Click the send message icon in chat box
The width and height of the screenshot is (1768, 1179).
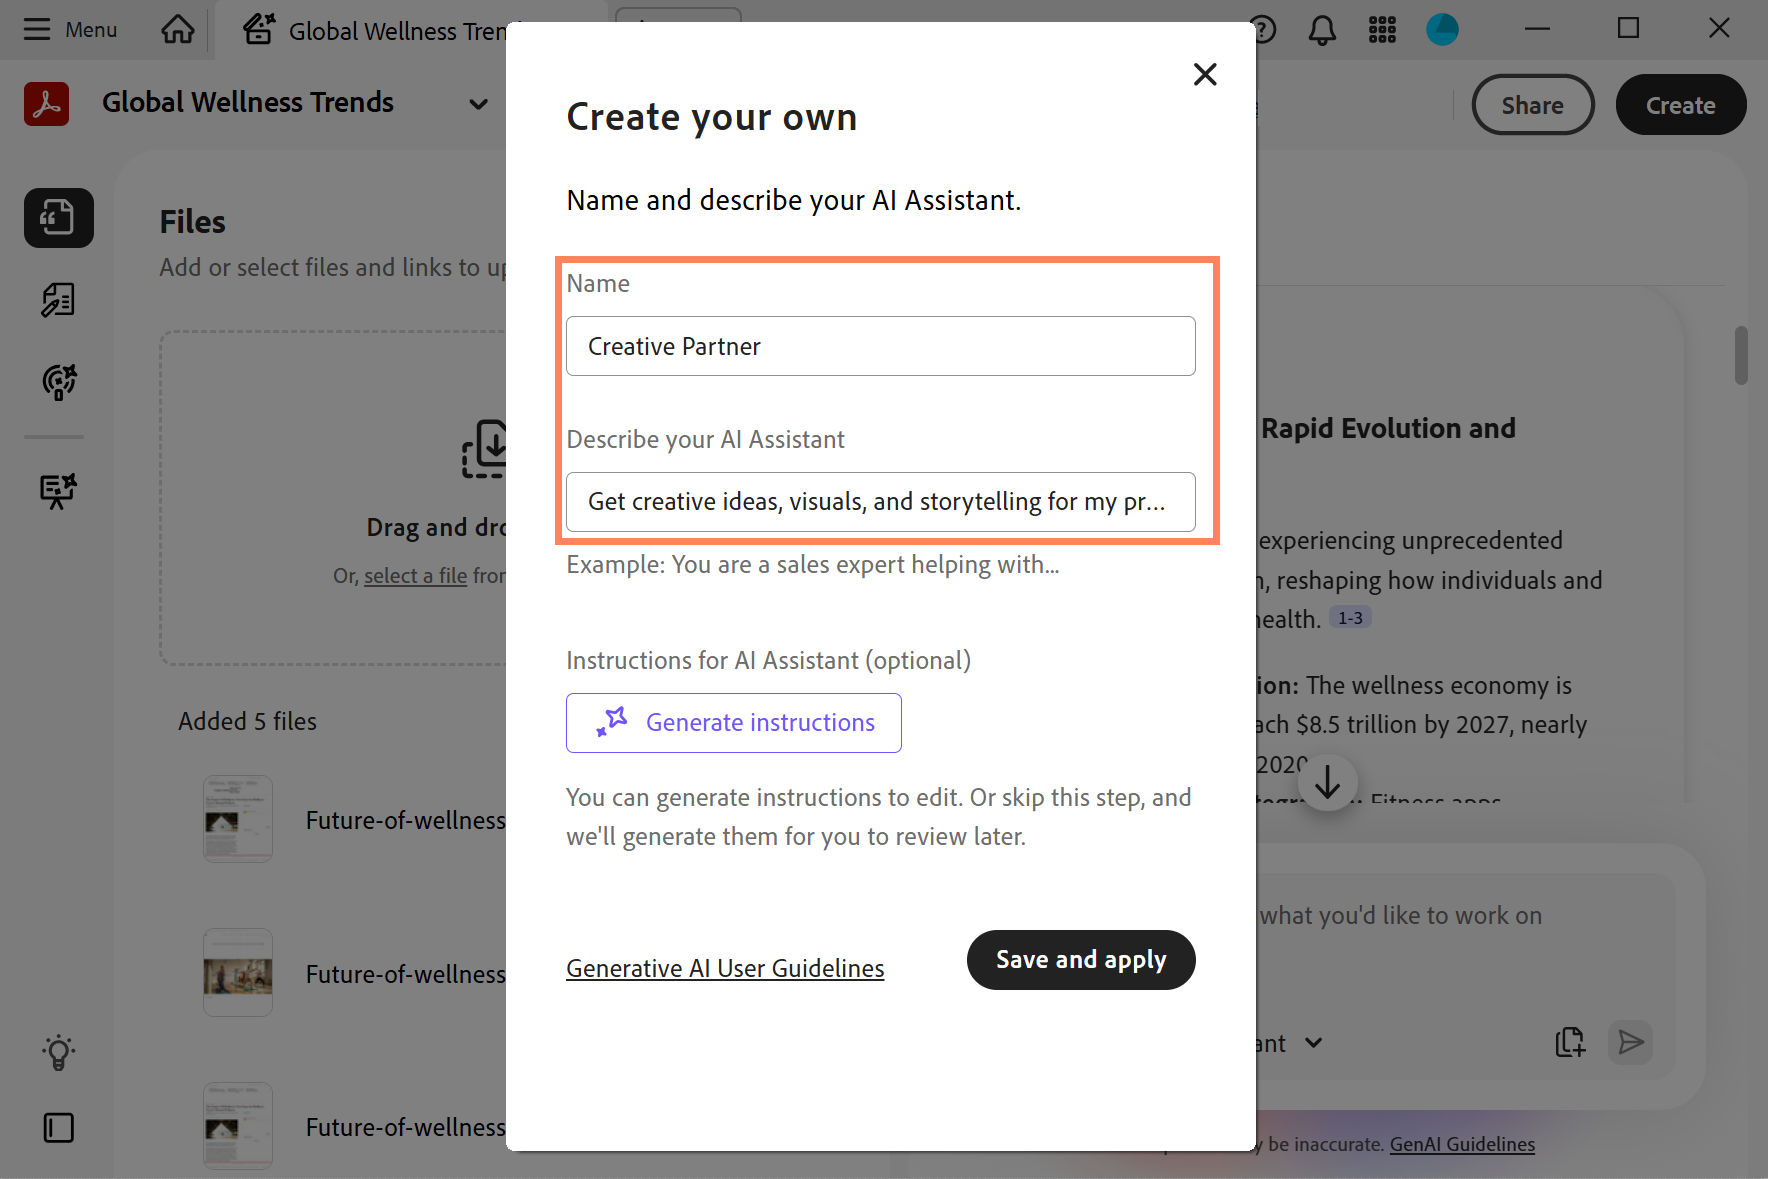coord(1630,1042)
